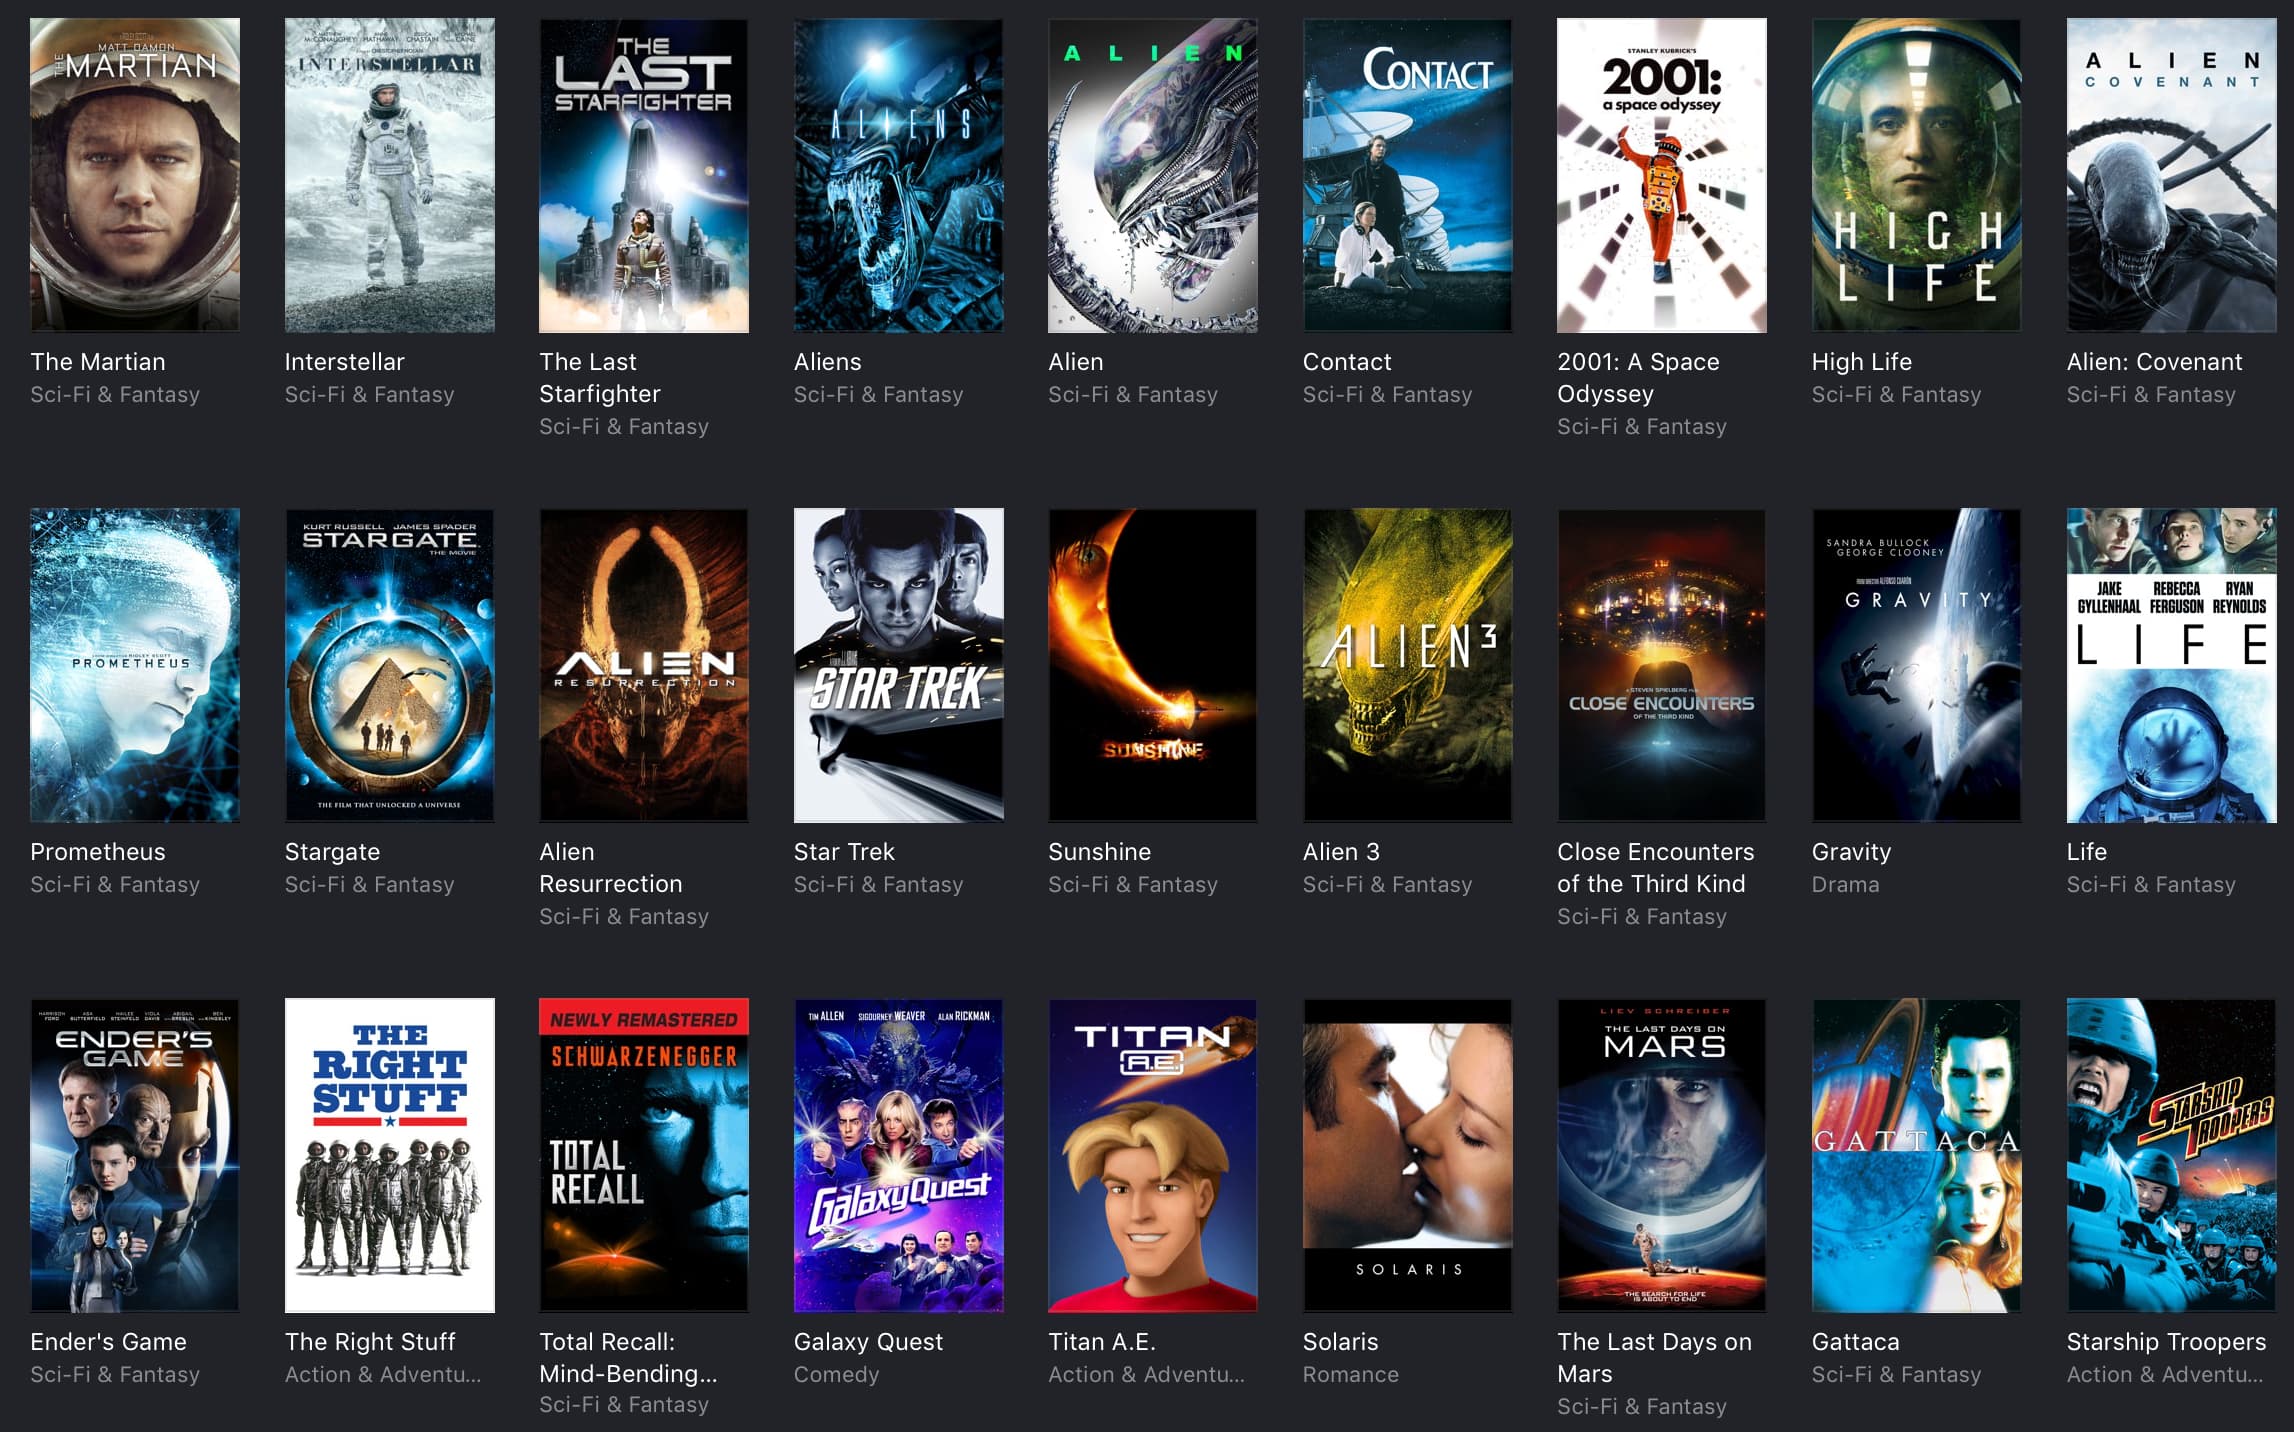Select The Last Starfighter poster
2294x1432 pixels.
click(644, 175)
